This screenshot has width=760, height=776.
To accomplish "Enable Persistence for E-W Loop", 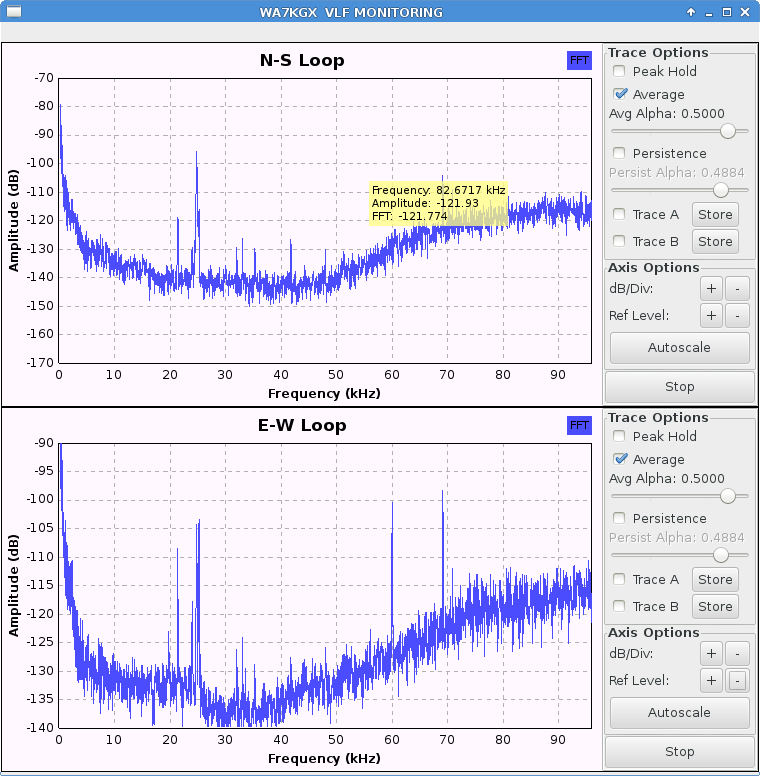I will (620, 518).
